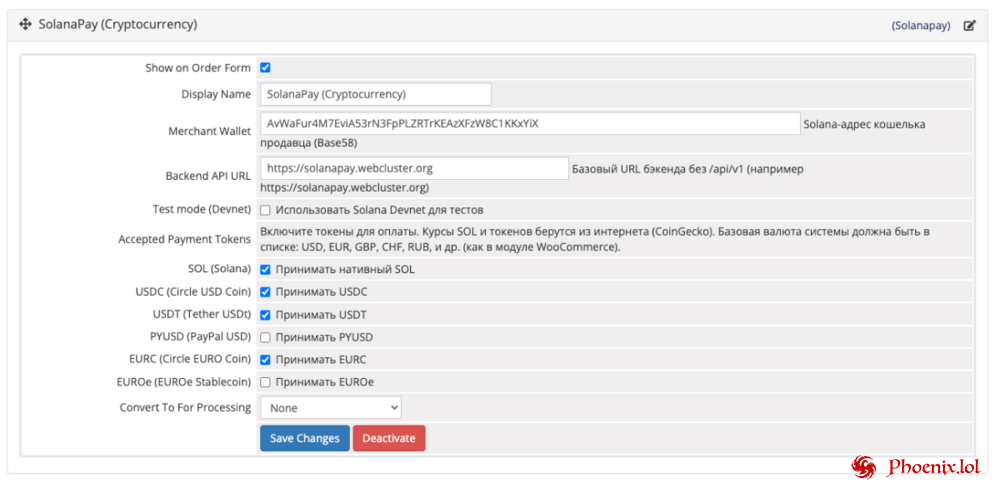
Task: Click the Accepted Payment Tokens label
Action: coord(185,239)
